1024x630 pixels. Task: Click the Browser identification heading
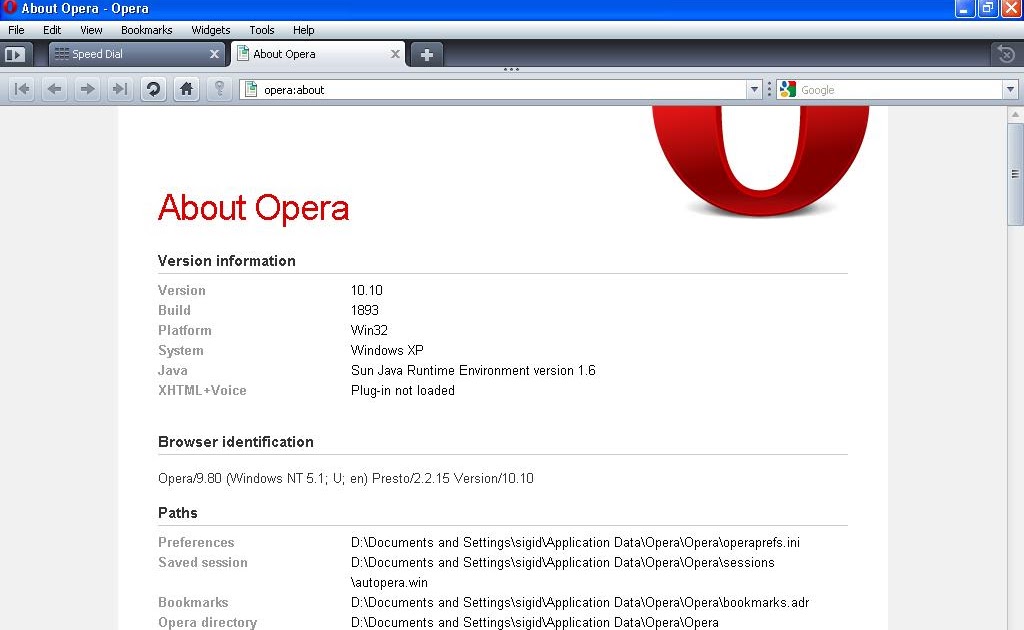[x=236, y=441]
